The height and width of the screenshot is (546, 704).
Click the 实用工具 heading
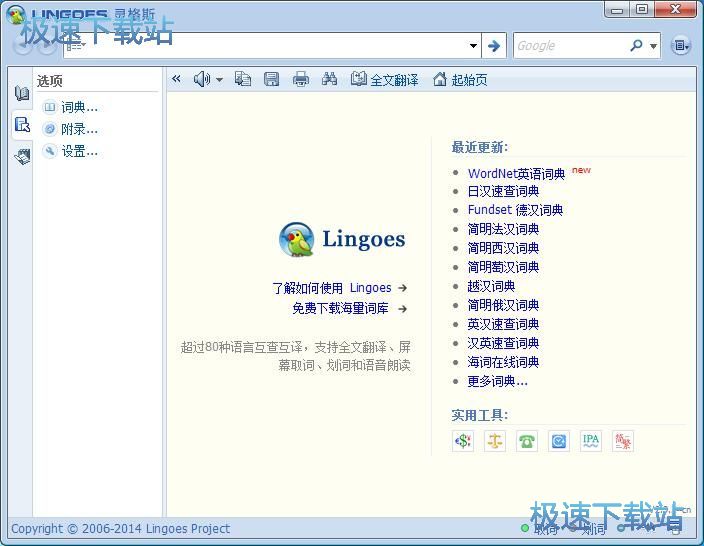[x=480, y=415]
